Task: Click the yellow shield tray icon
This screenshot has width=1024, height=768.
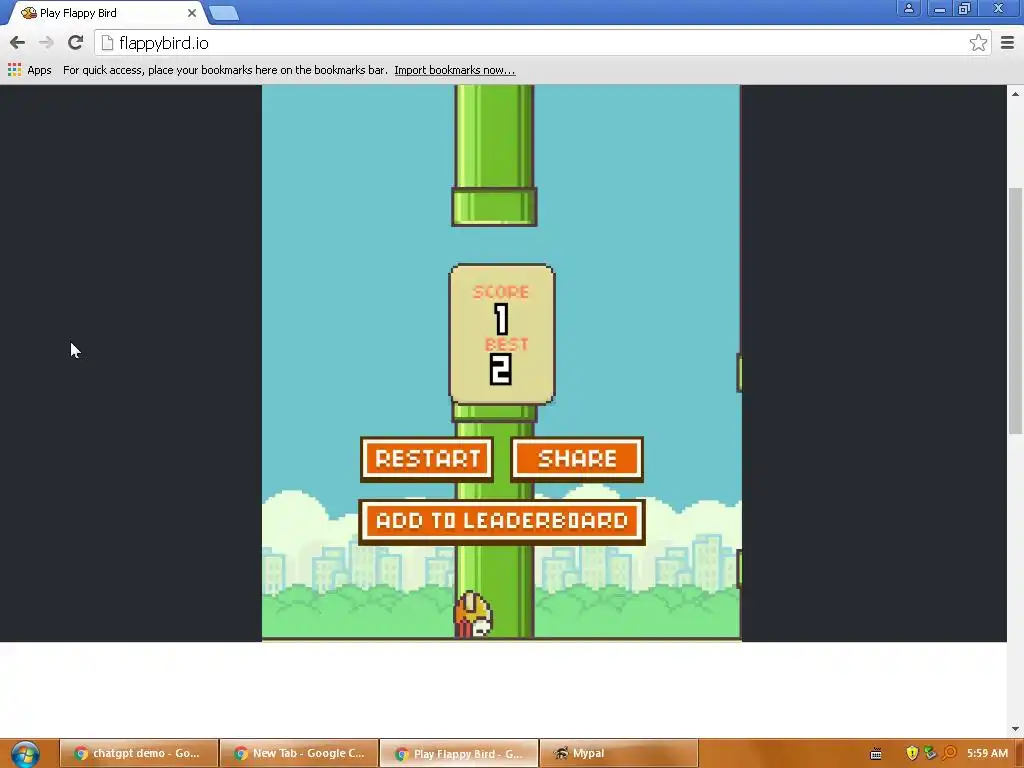Action: click(x=912, y=753)
